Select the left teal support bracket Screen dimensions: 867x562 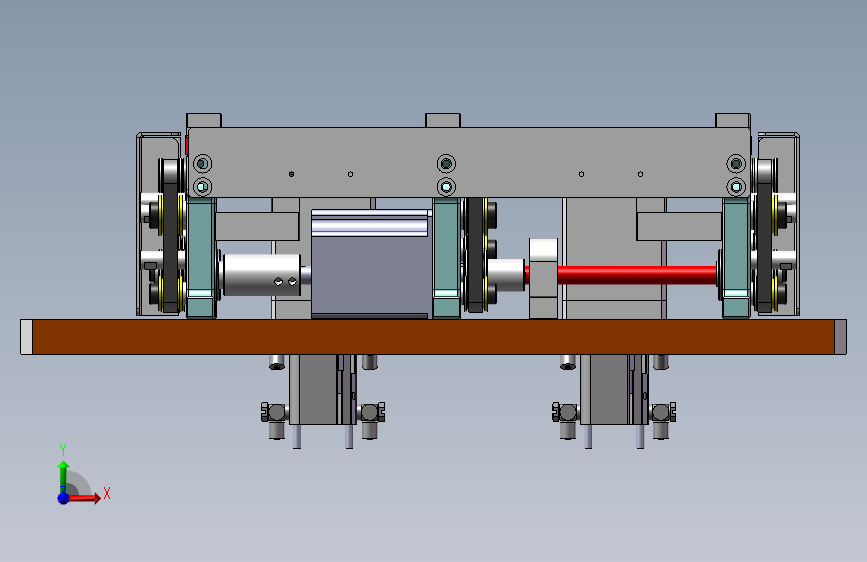click(201, 258)
